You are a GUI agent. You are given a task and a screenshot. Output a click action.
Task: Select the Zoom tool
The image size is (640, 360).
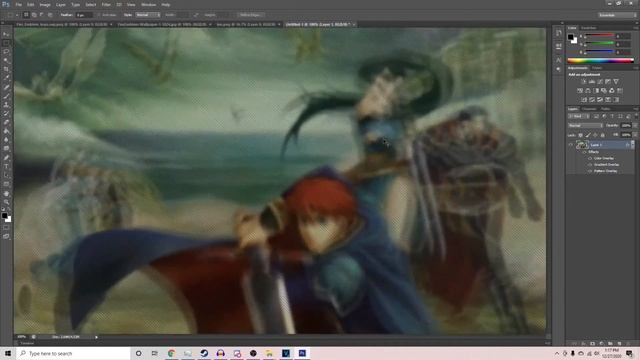[6, 202]
